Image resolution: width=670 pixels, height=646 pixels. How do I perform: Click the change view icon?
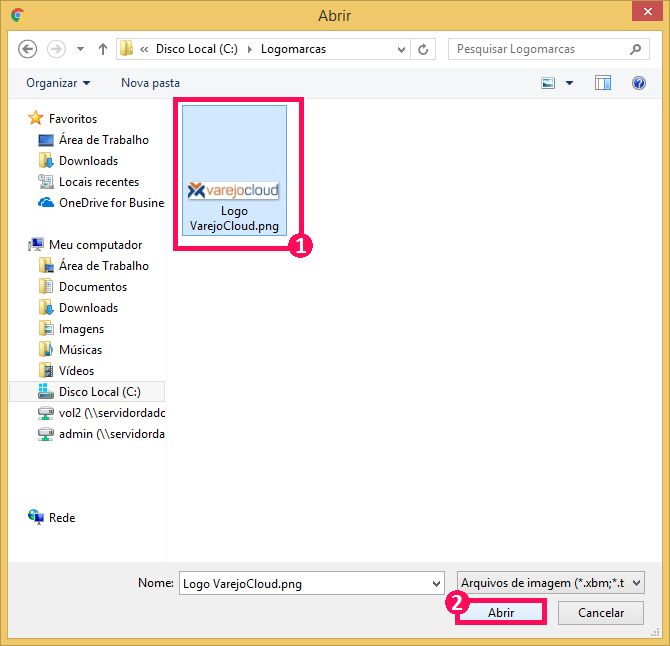(x=548, y=83)
